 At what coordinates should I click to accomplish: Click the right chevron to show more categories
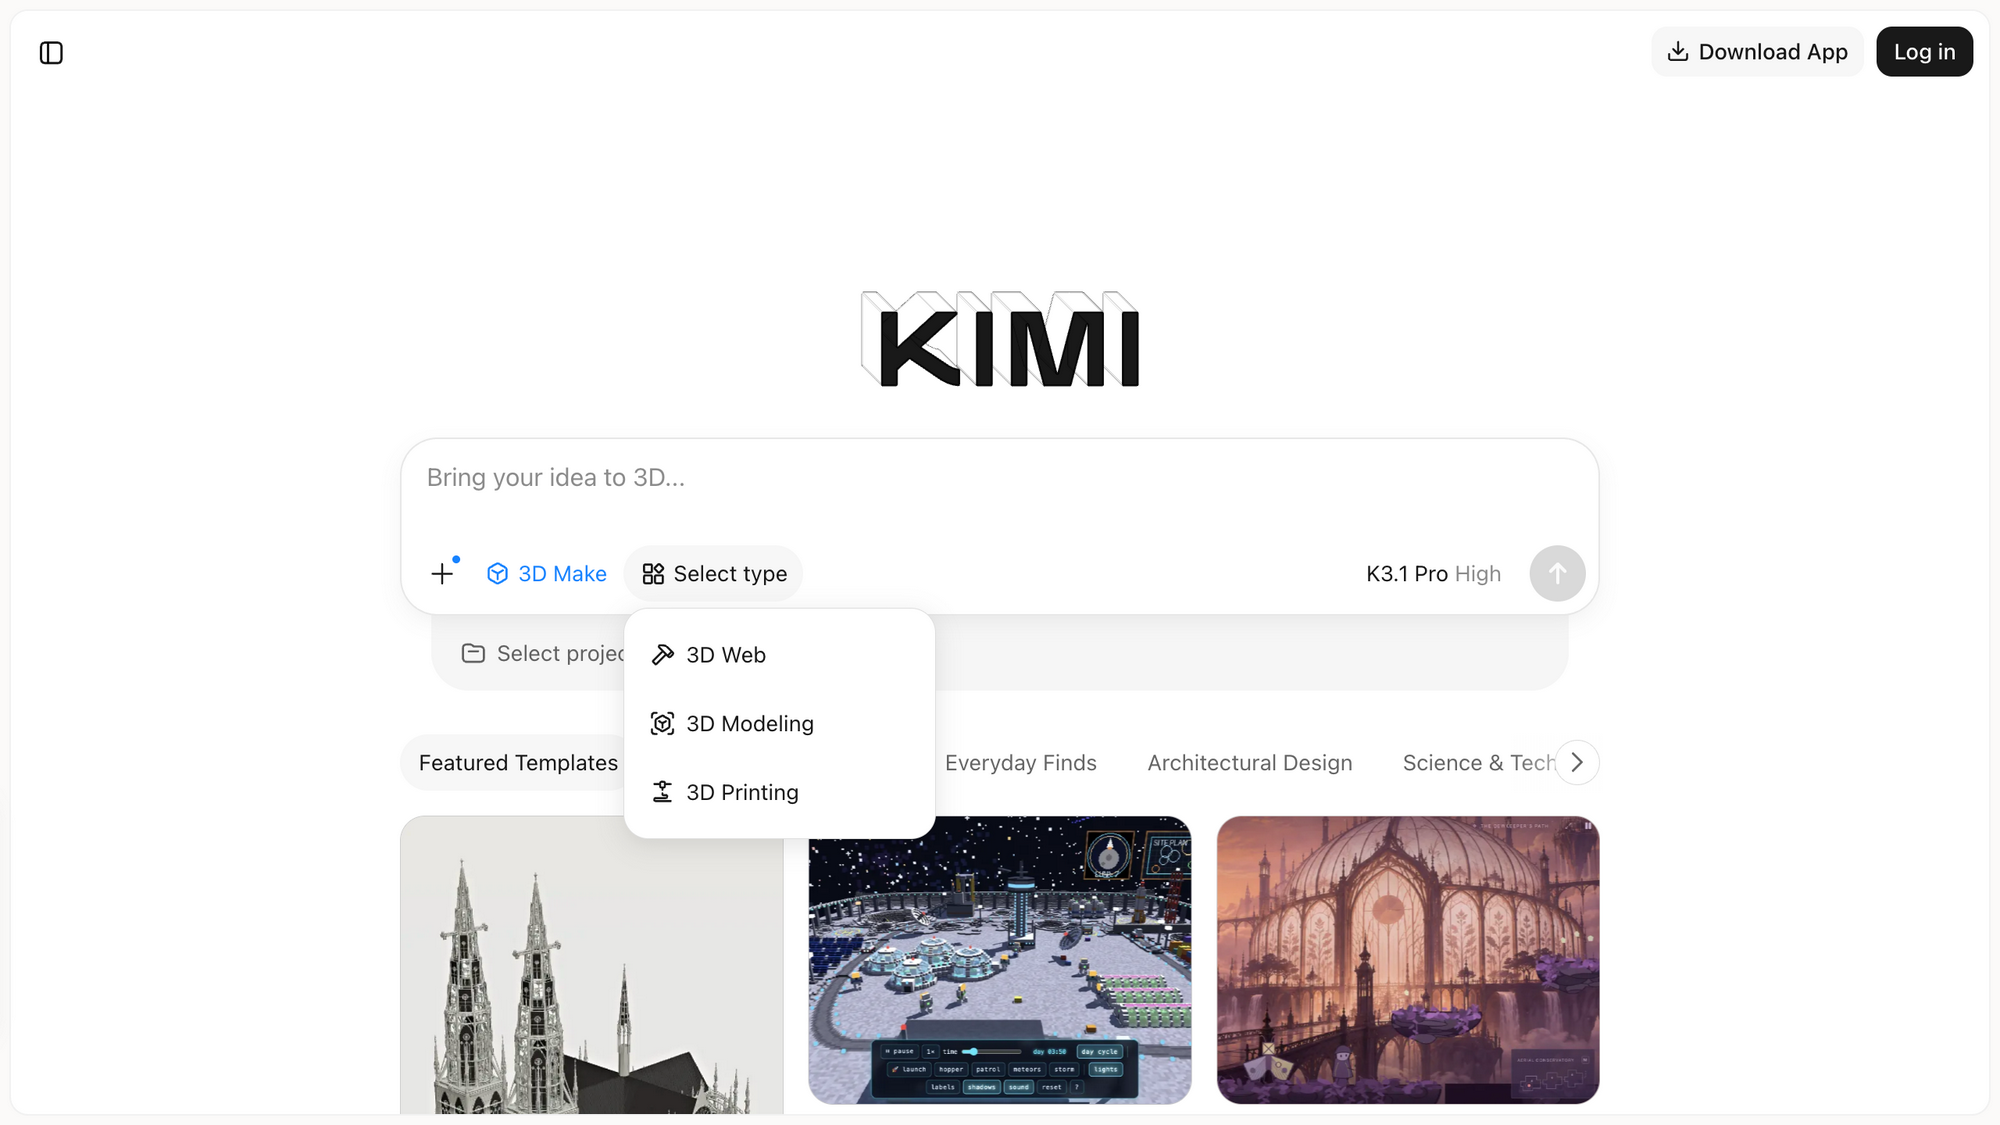tap(1577, 763)
